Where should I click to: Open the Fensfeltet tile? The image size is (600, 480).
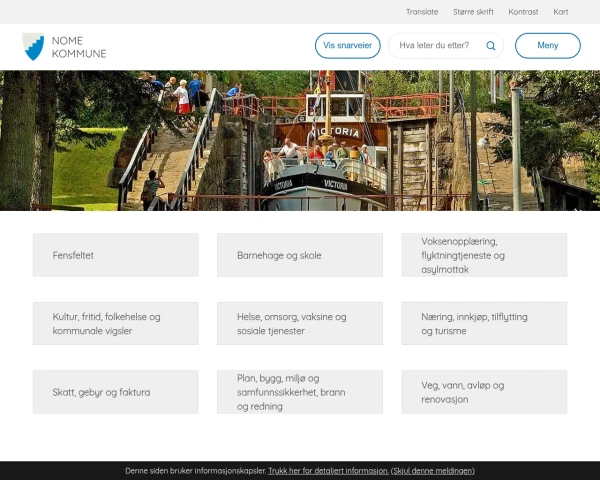(115, 255)
